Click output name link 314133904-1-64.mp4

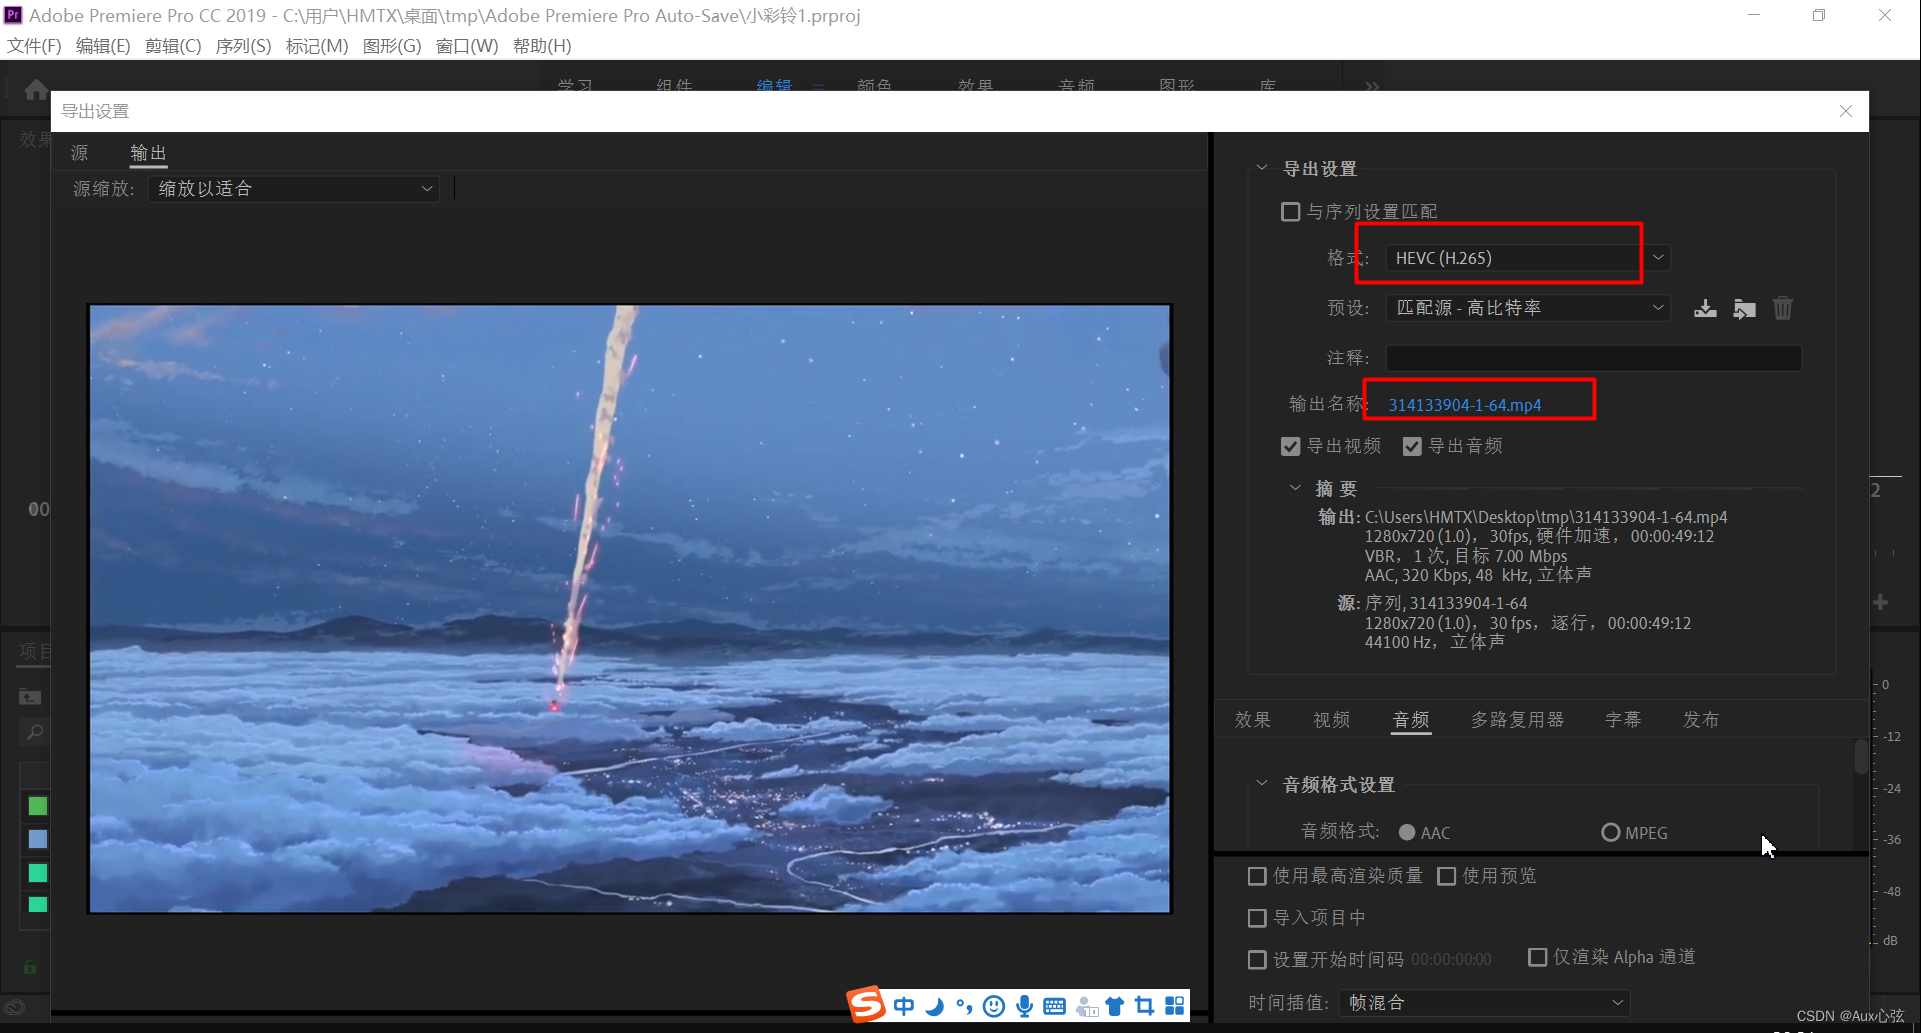tap(1464, 405)
